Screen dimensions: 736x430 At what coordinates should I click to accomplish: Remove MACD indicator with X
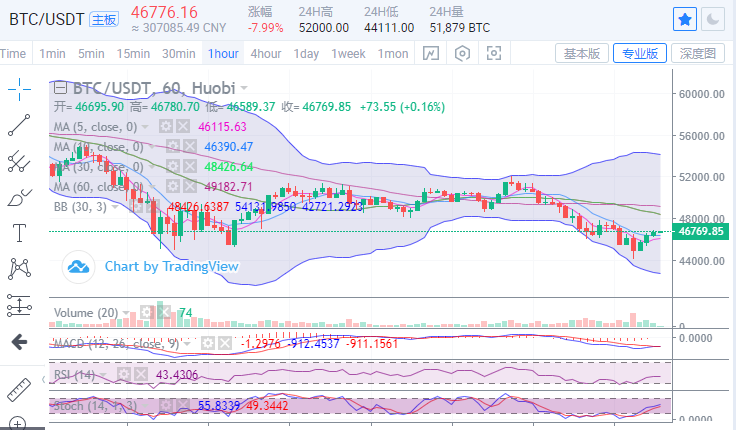(x=225, y=344)
